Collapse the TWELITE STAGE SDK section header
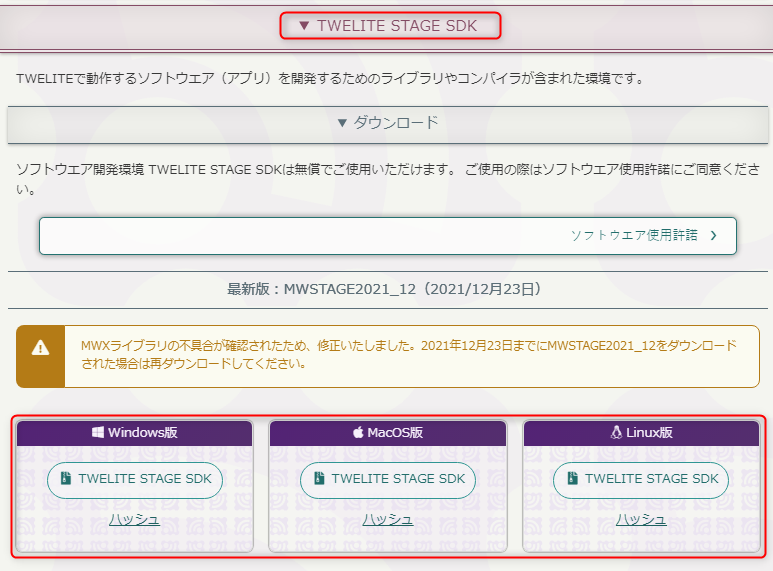This screenshot has width=773, height=571. (x=390, y=26)
